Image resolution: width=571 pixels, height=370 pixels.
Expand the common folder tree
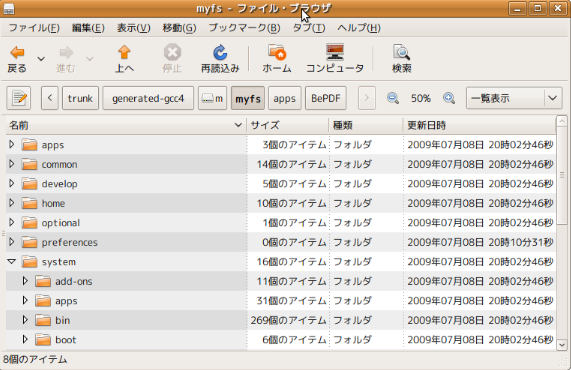point(12,164)
